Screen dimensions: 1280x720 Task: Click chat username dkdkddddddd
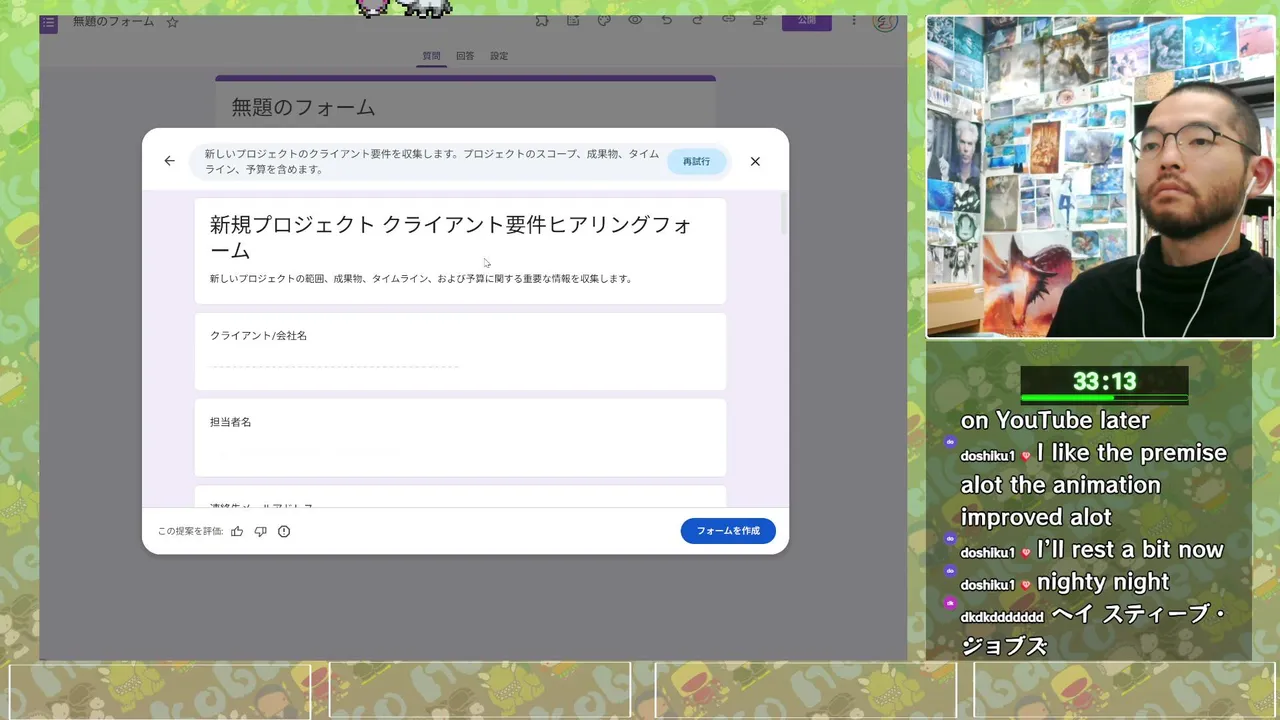(x=1002, y=617)
